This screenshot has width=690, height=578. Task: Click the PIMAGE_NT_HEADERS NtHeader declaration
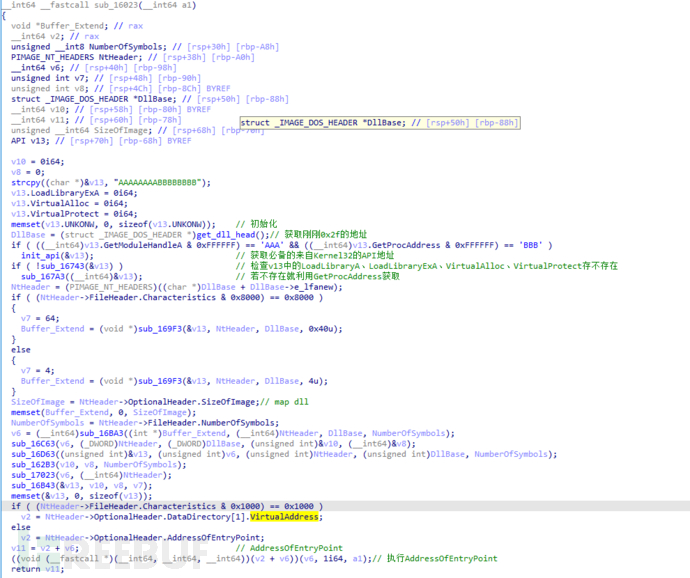(x=77, y=57)
